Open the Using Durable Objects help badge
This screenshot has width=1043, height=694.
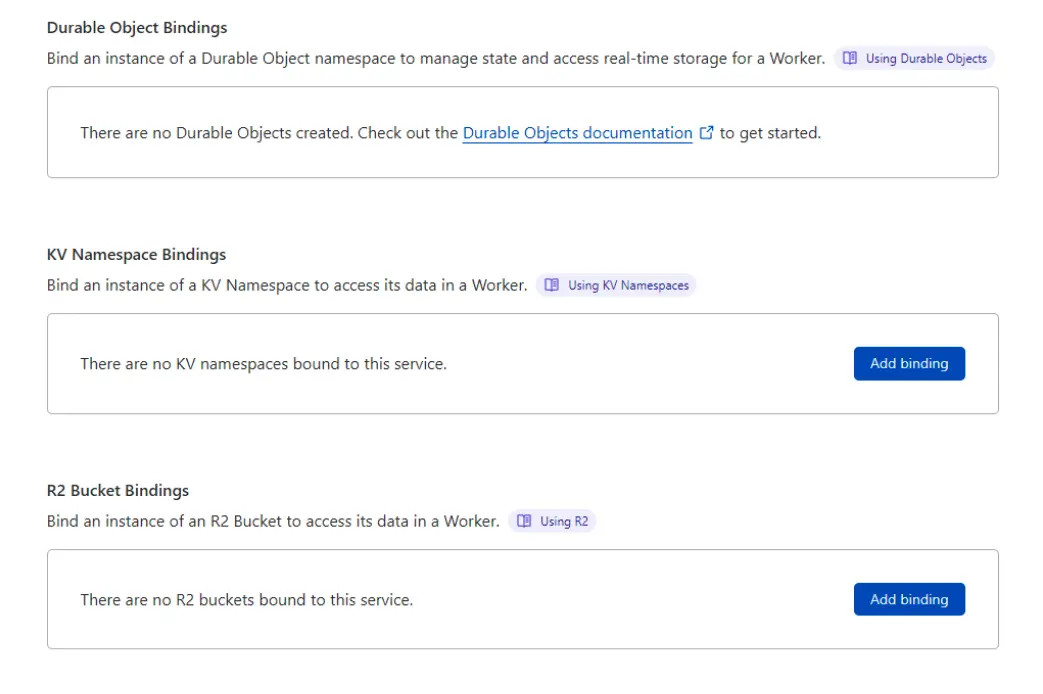click(x=915, y=58)
